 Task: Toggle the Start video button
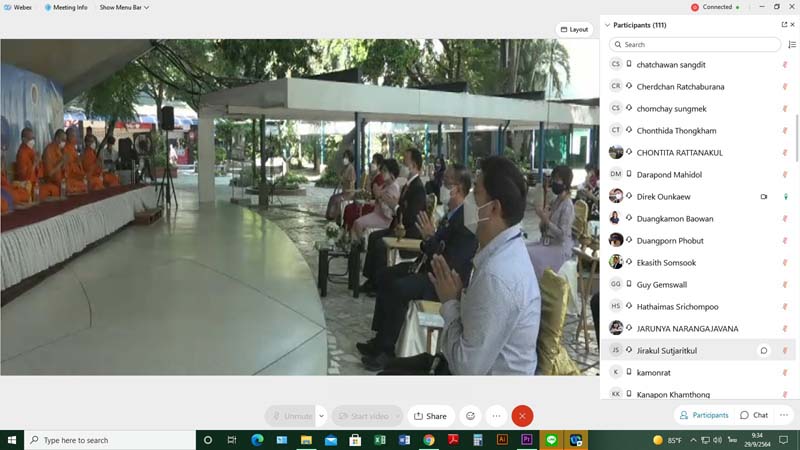click(x=362, y=416)
